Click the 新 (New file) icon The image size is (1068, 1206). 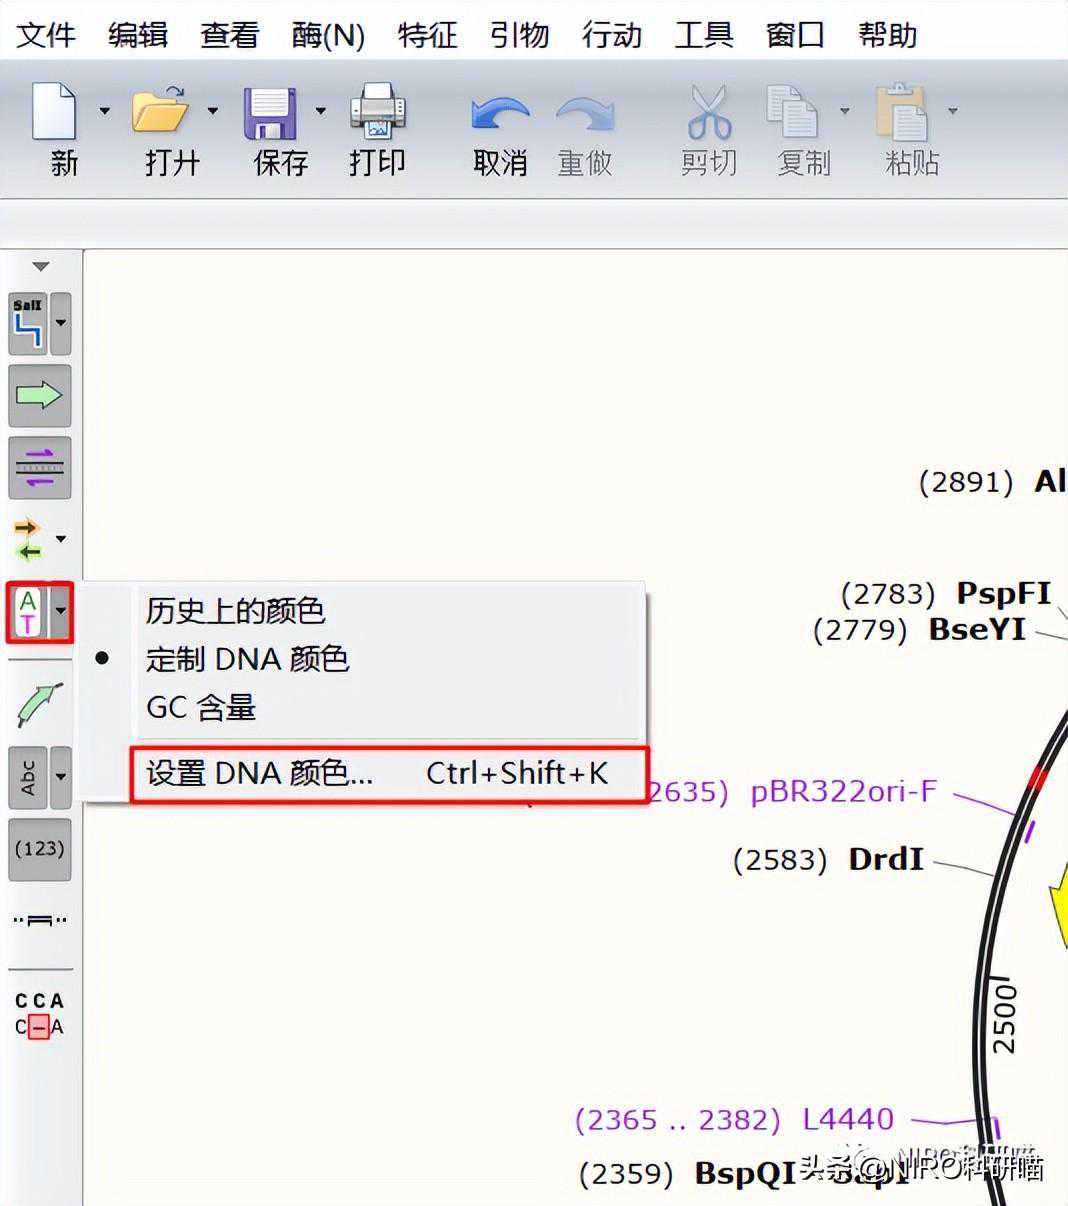[55, 112]
